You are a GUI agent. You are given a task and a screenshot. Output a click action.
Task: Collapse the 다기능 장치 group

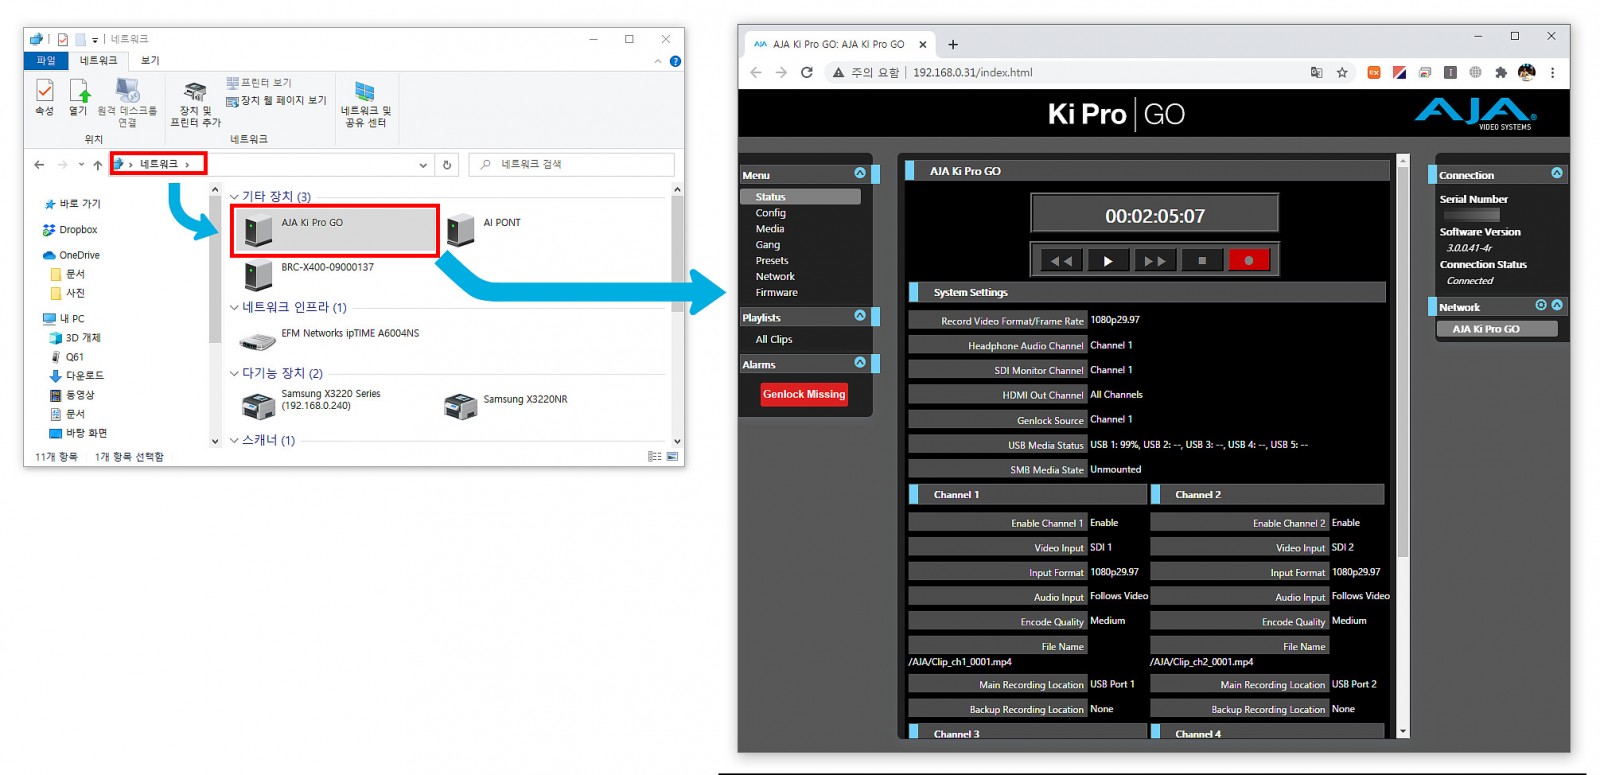(x=234, y=374)
